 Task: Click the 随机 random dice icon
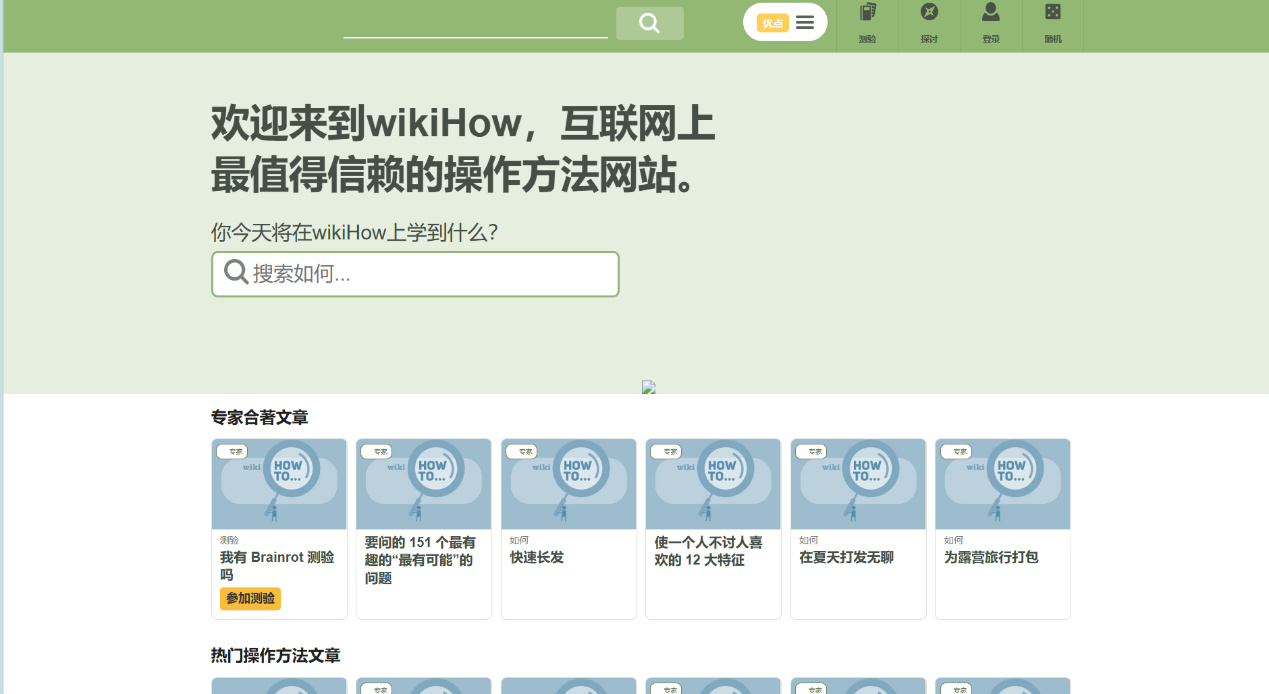[1053, 24]
